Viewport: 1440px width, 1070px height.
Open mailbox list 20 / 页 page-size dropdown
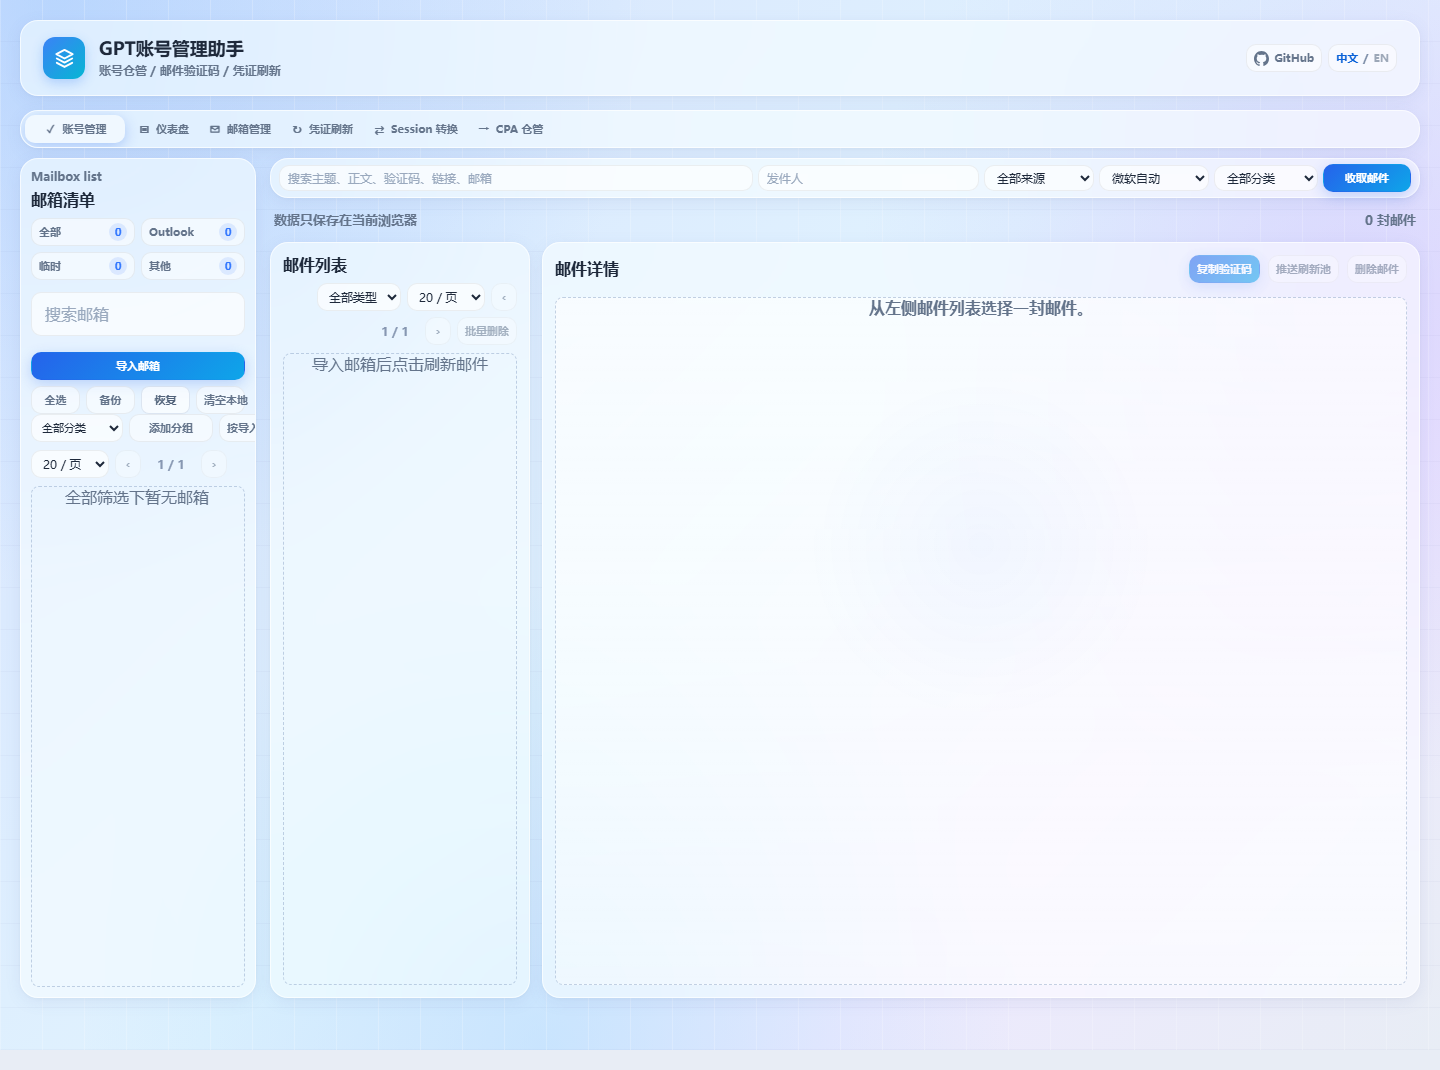pyautogui.click(x=70, y=464)
